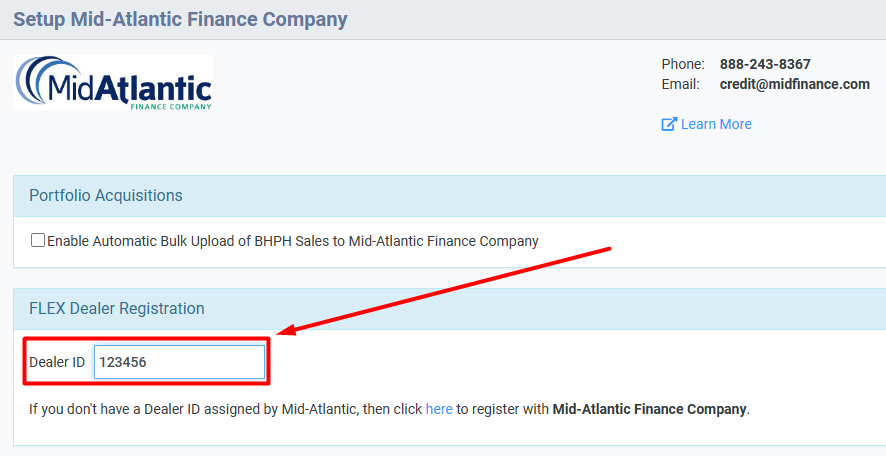Click the Phone: label
The width and height of the screenshot is (886, 456).
click(683, 64)
